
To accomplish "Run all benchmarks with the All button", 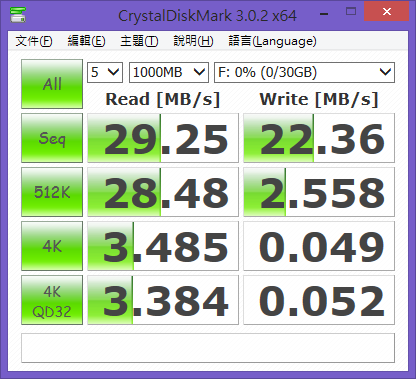I will tap(52, 84).
